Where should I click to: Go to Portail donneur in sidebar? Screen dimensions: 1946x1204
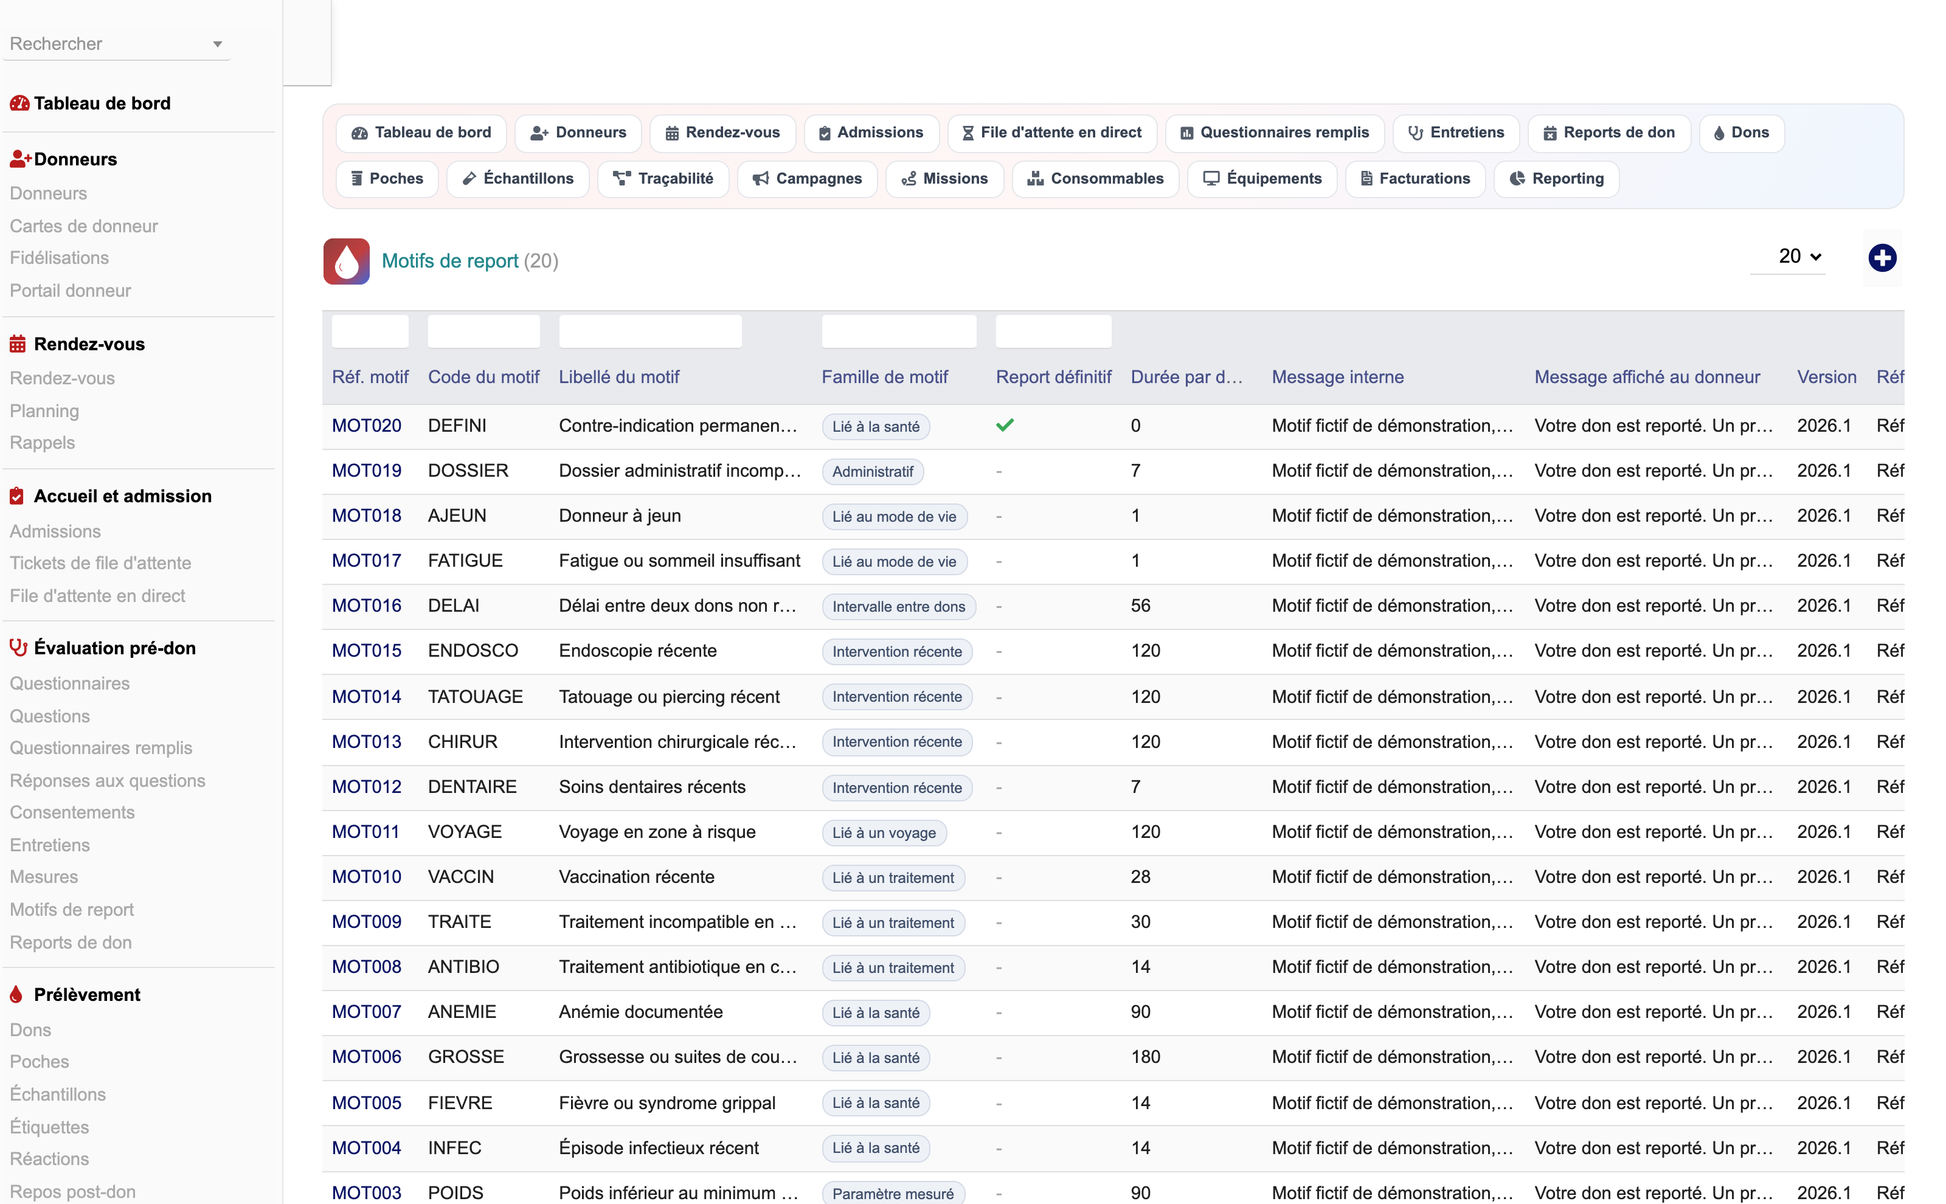70,291
